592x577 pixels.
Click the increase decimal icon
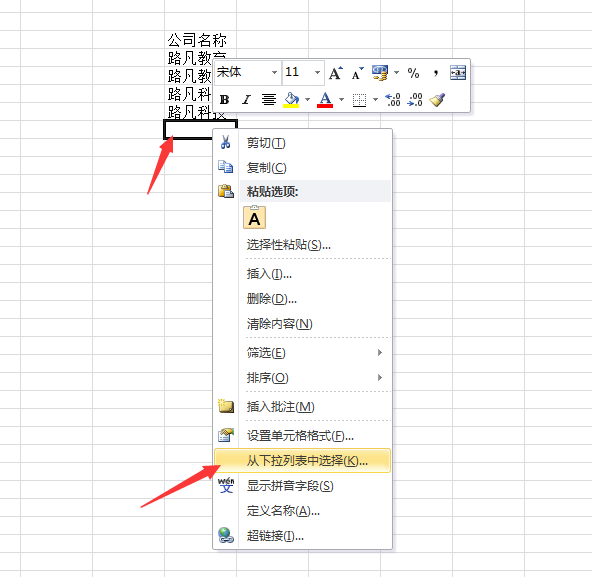click(x=393, y=100)
